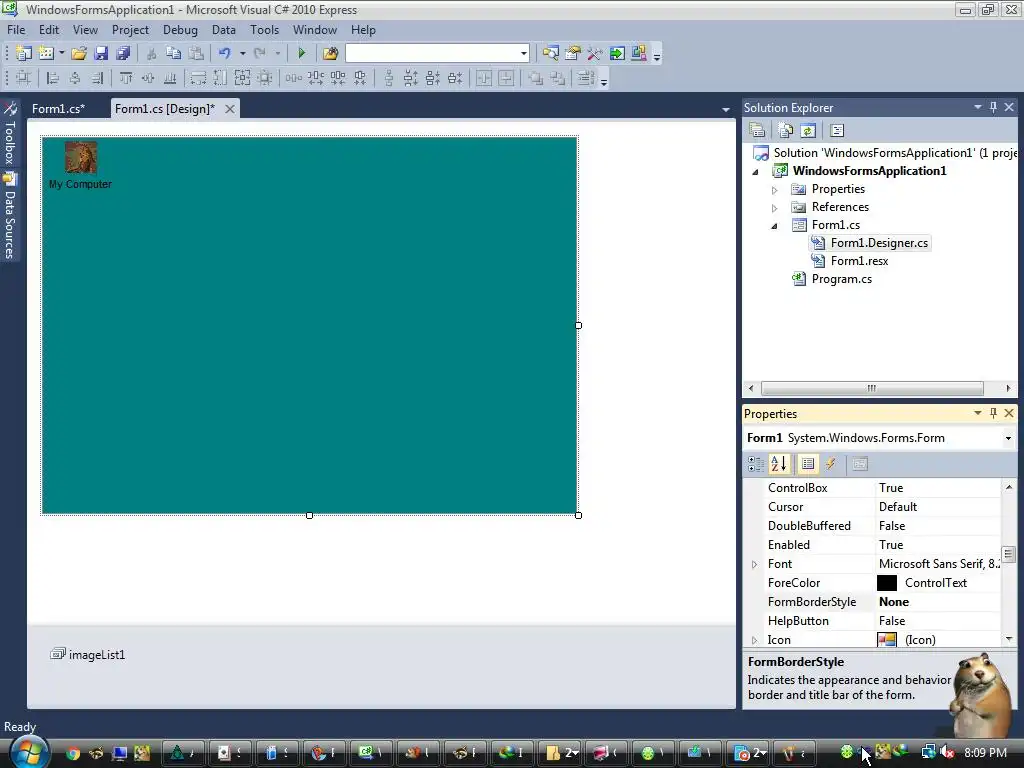Open the Project menu
1024x768 pixels.
pos(130,30)
